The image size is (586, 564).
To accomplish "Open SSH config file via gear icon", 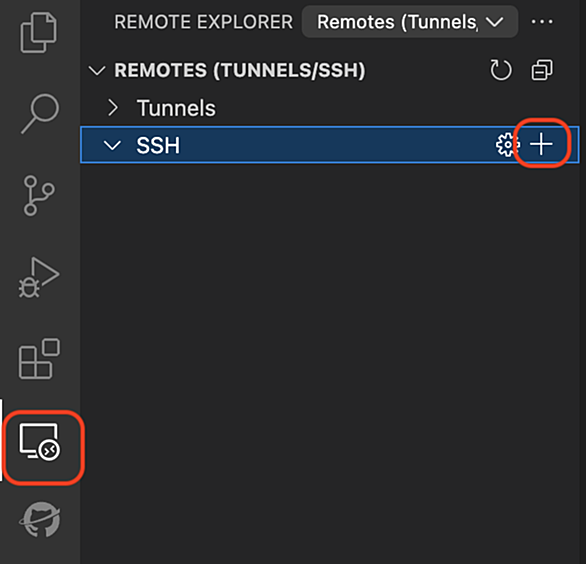I will (508, 145).
